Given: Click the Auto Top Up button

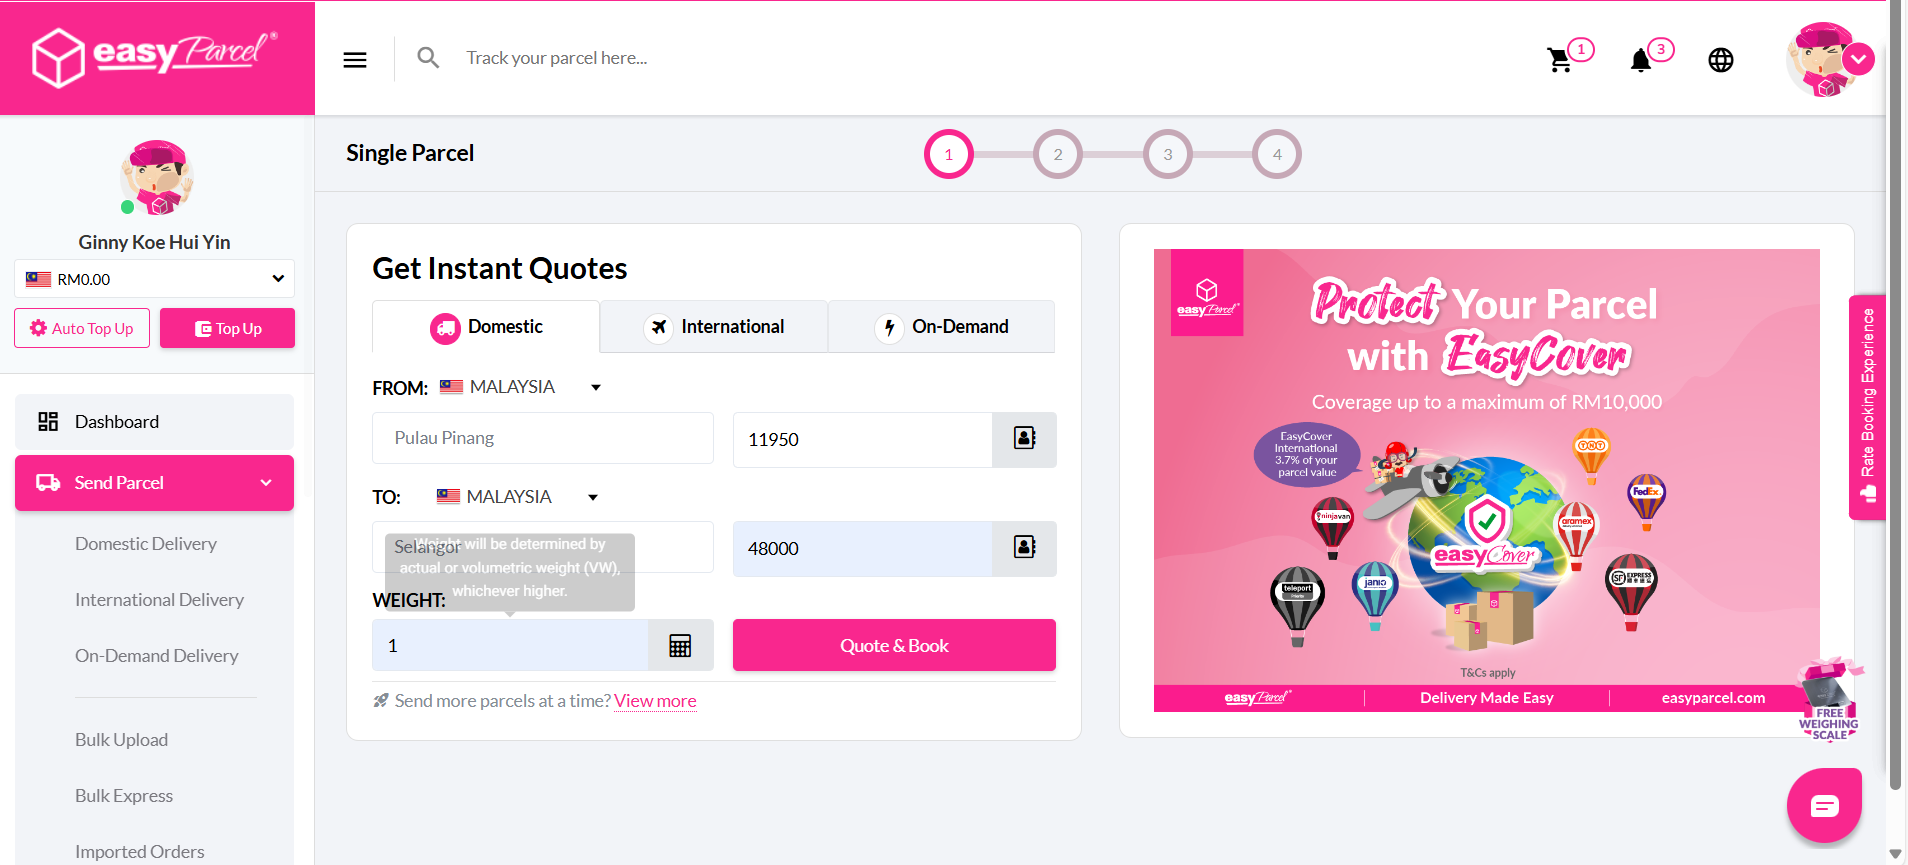Looking at the screenshot, I should coord(82,328).
